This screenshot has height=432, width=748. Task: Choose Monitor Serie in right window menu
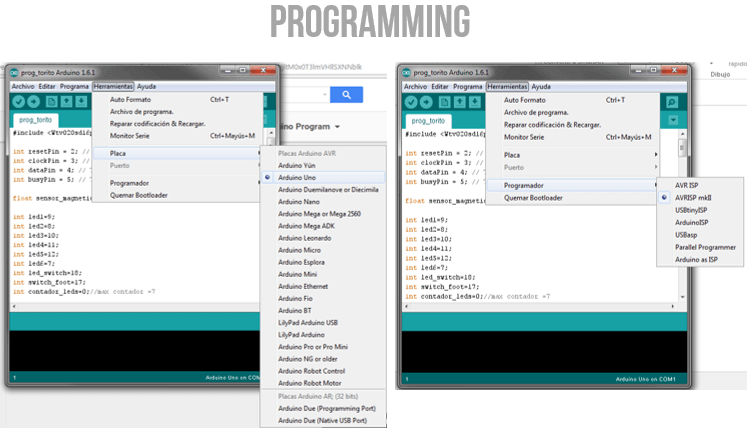click(571, 137)
